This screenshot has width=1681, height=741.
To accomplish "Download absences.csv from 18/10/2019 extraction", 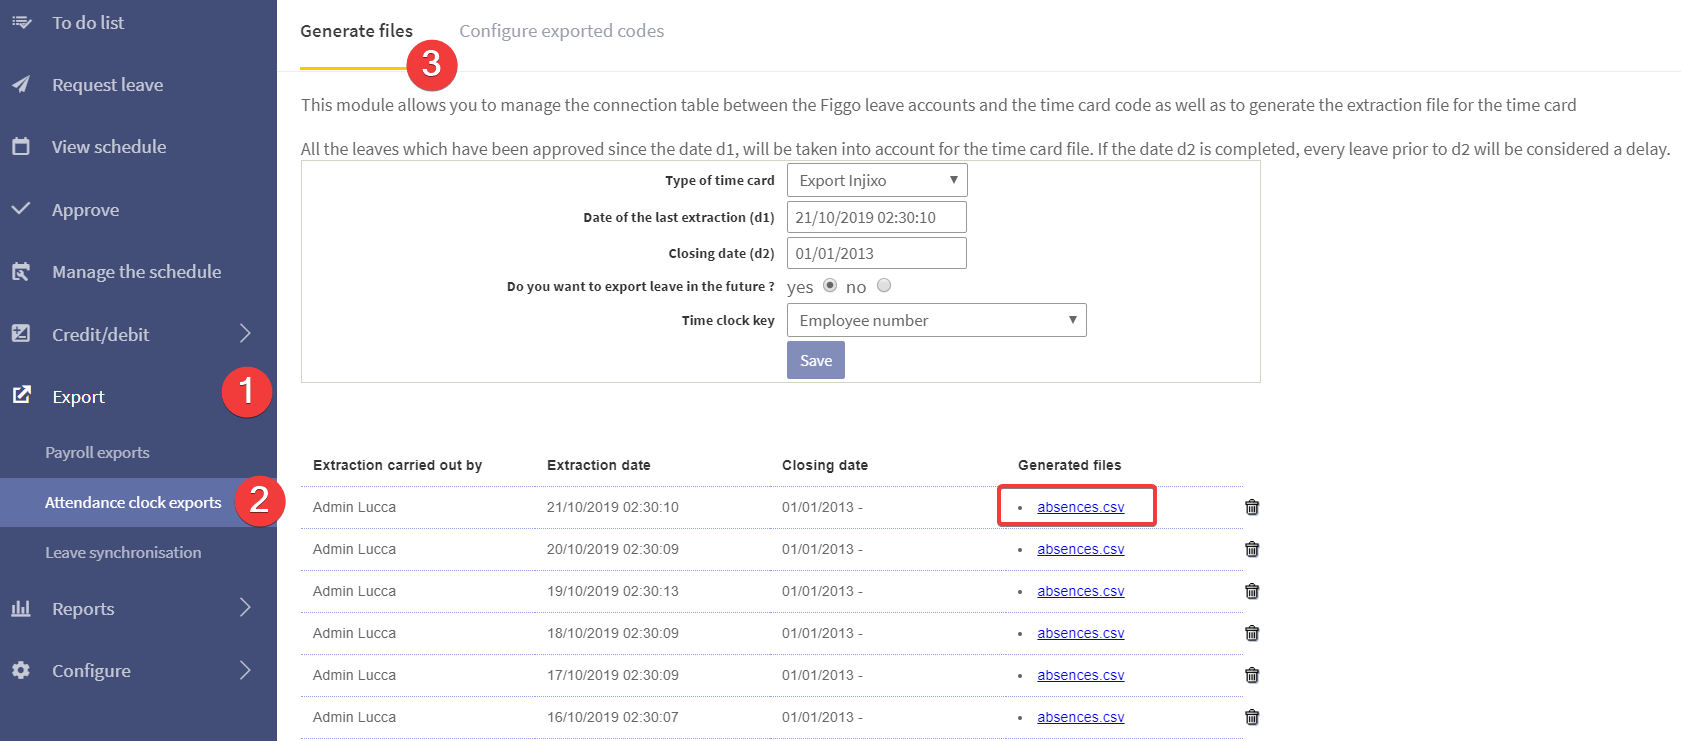I will (x=1080, y=633).
